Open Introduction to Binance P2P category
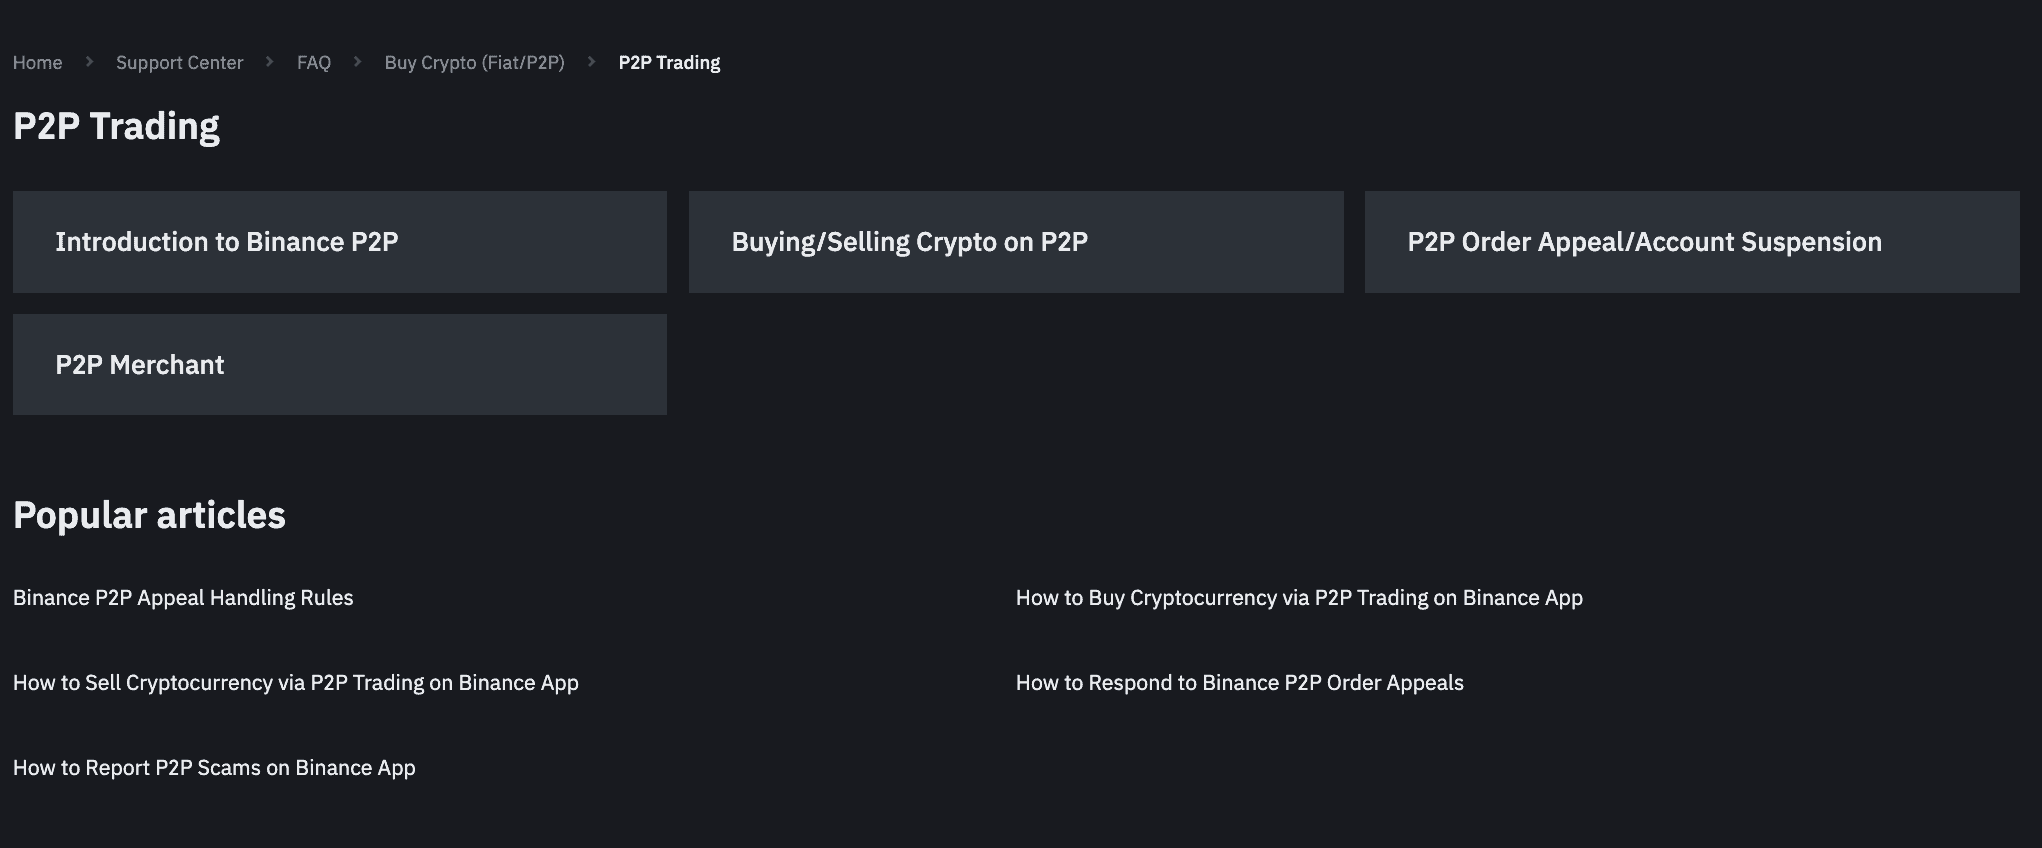The image size is (2042, 848). 339,242
